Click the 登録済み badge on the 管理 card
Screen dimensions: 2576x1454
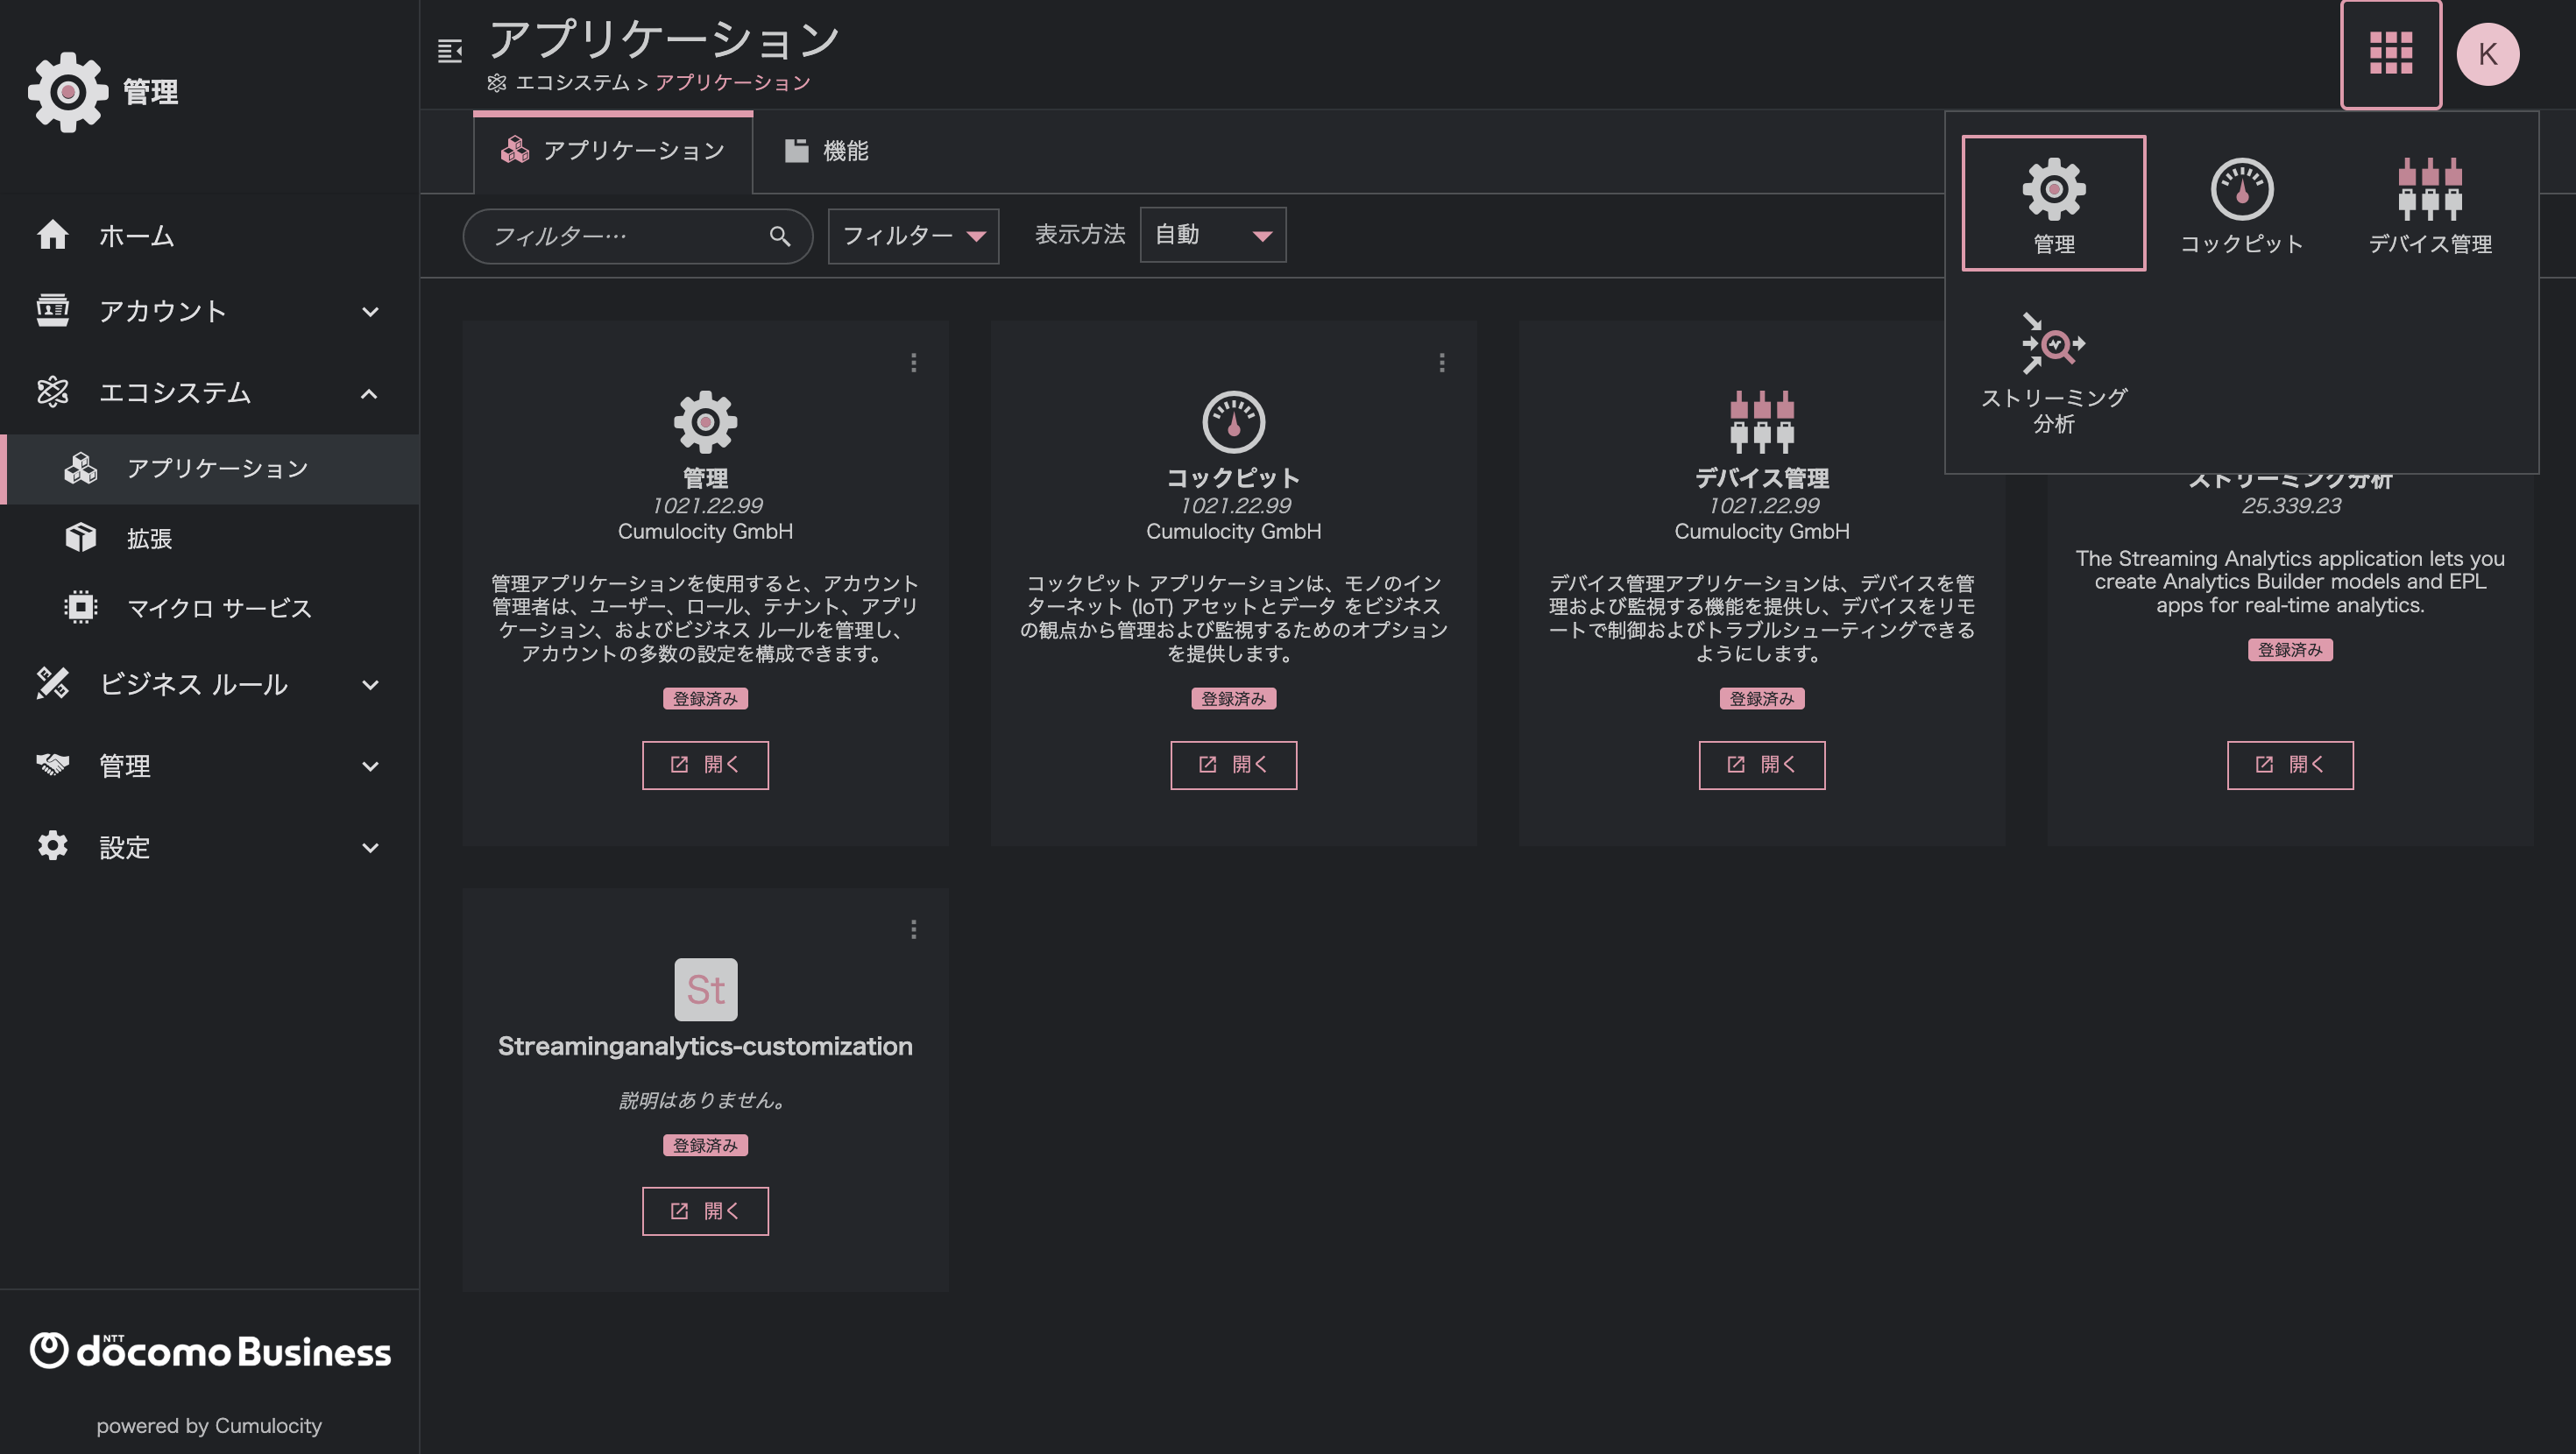click(705, 698)
